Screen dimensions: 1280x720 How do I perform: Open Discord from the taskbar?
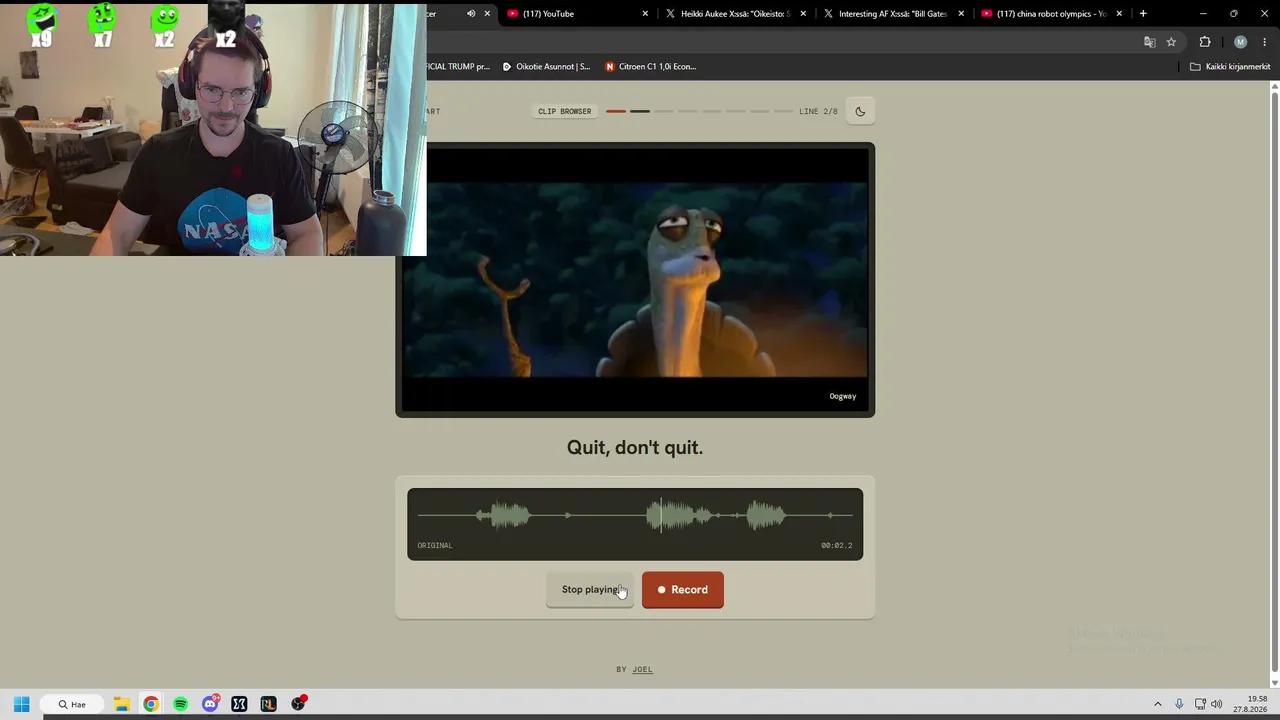pyautogui.click(x=210, y=704)
